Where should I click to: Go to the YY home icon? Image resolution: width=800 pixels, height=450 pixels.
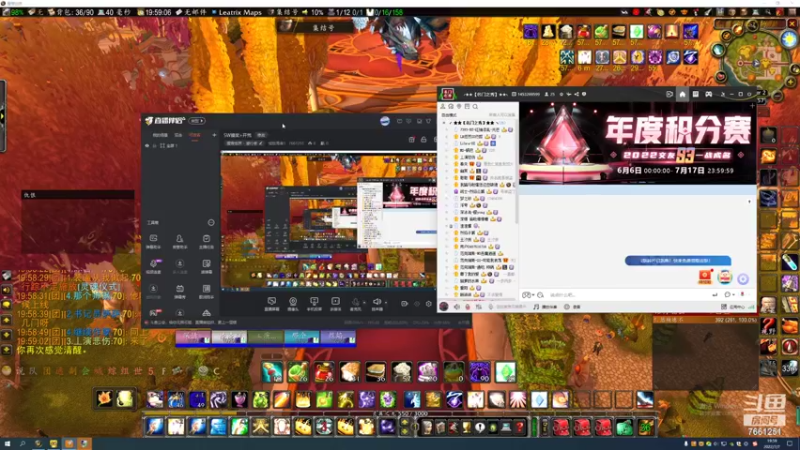682,94
